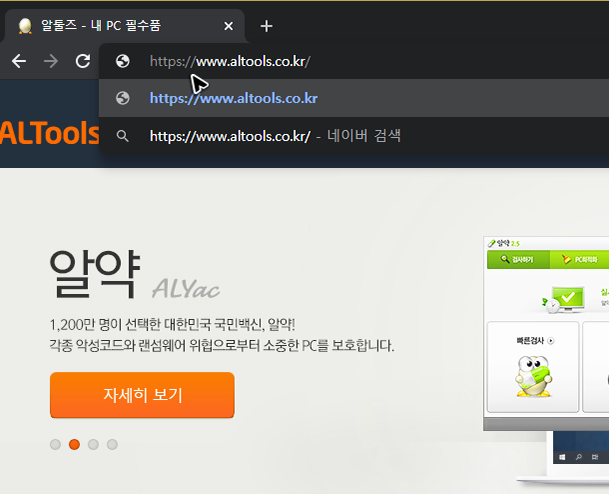Click the 검사하기 tab in the ALYac image
The width and height of the screenshot is (609, 494).
click(518, 259)
